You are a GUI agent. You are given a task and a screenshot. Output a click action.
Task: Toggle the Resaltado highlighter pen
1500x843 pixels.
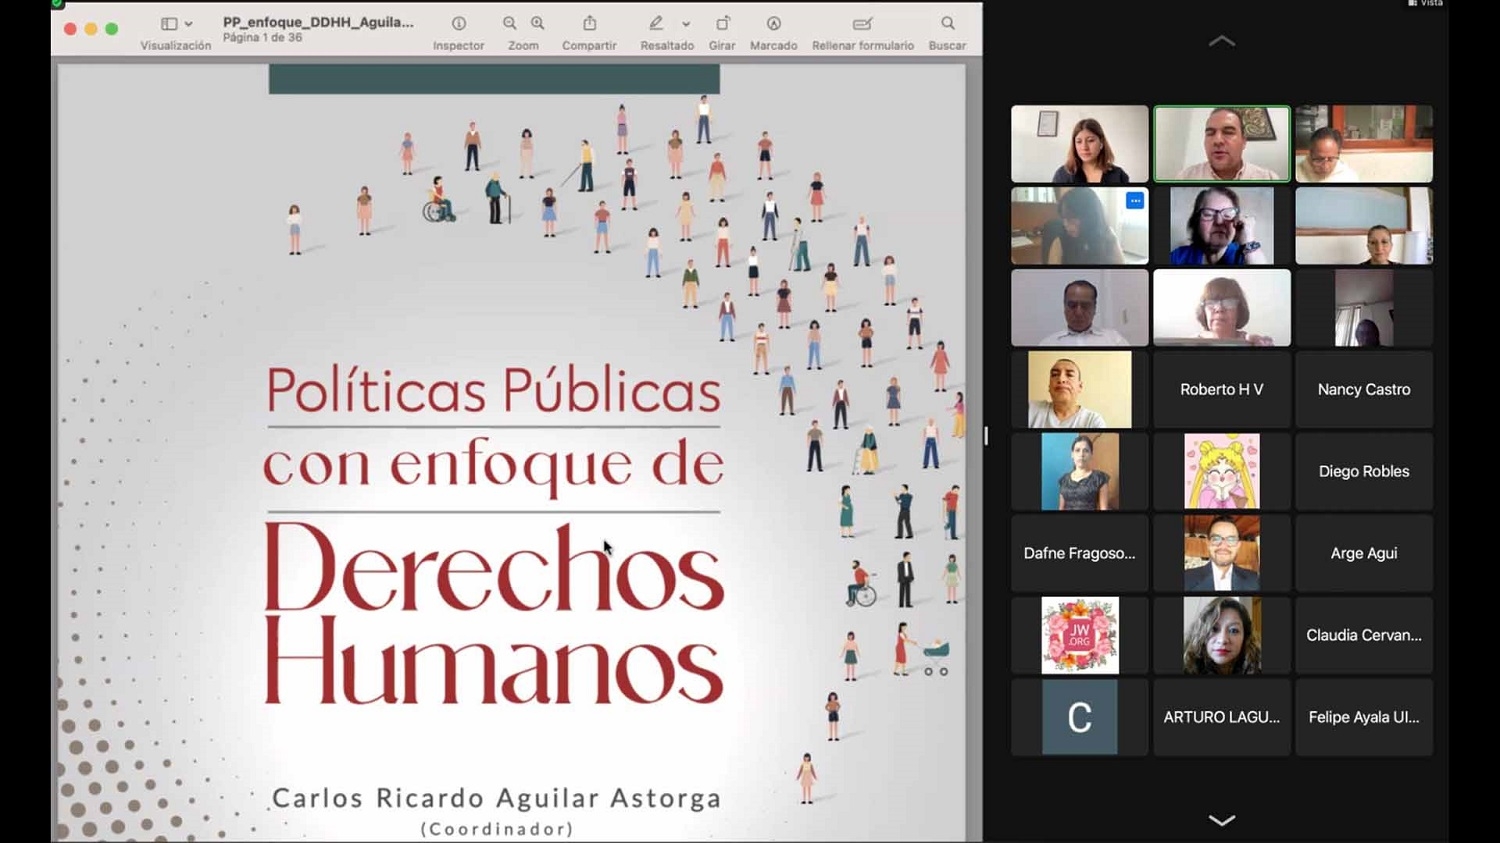click(657, 24)
